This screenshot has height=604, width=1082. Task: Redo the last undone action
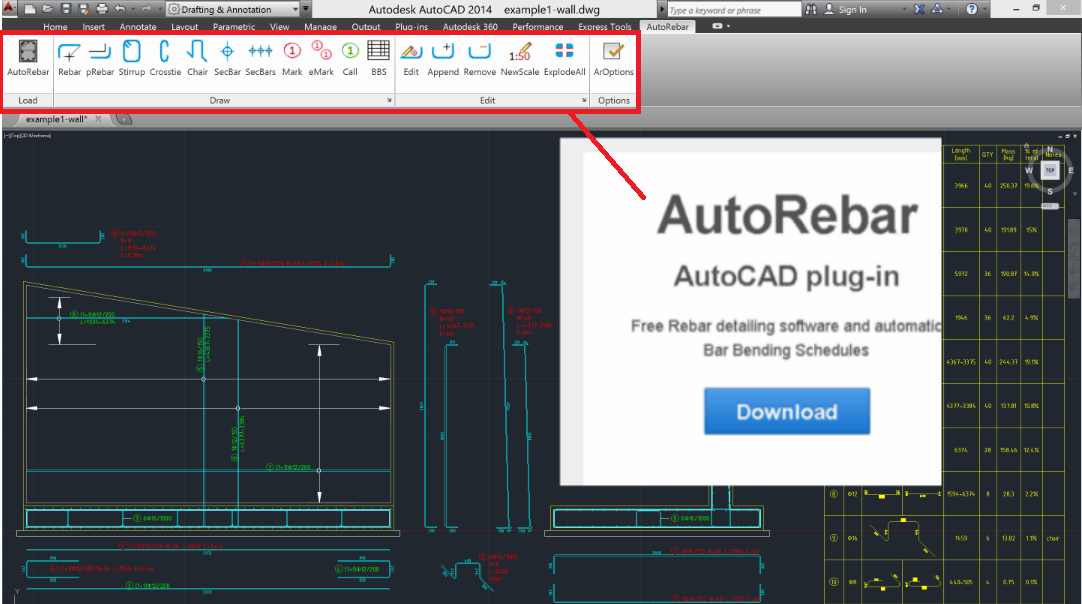pyautogui.click(x=146, y=9)
